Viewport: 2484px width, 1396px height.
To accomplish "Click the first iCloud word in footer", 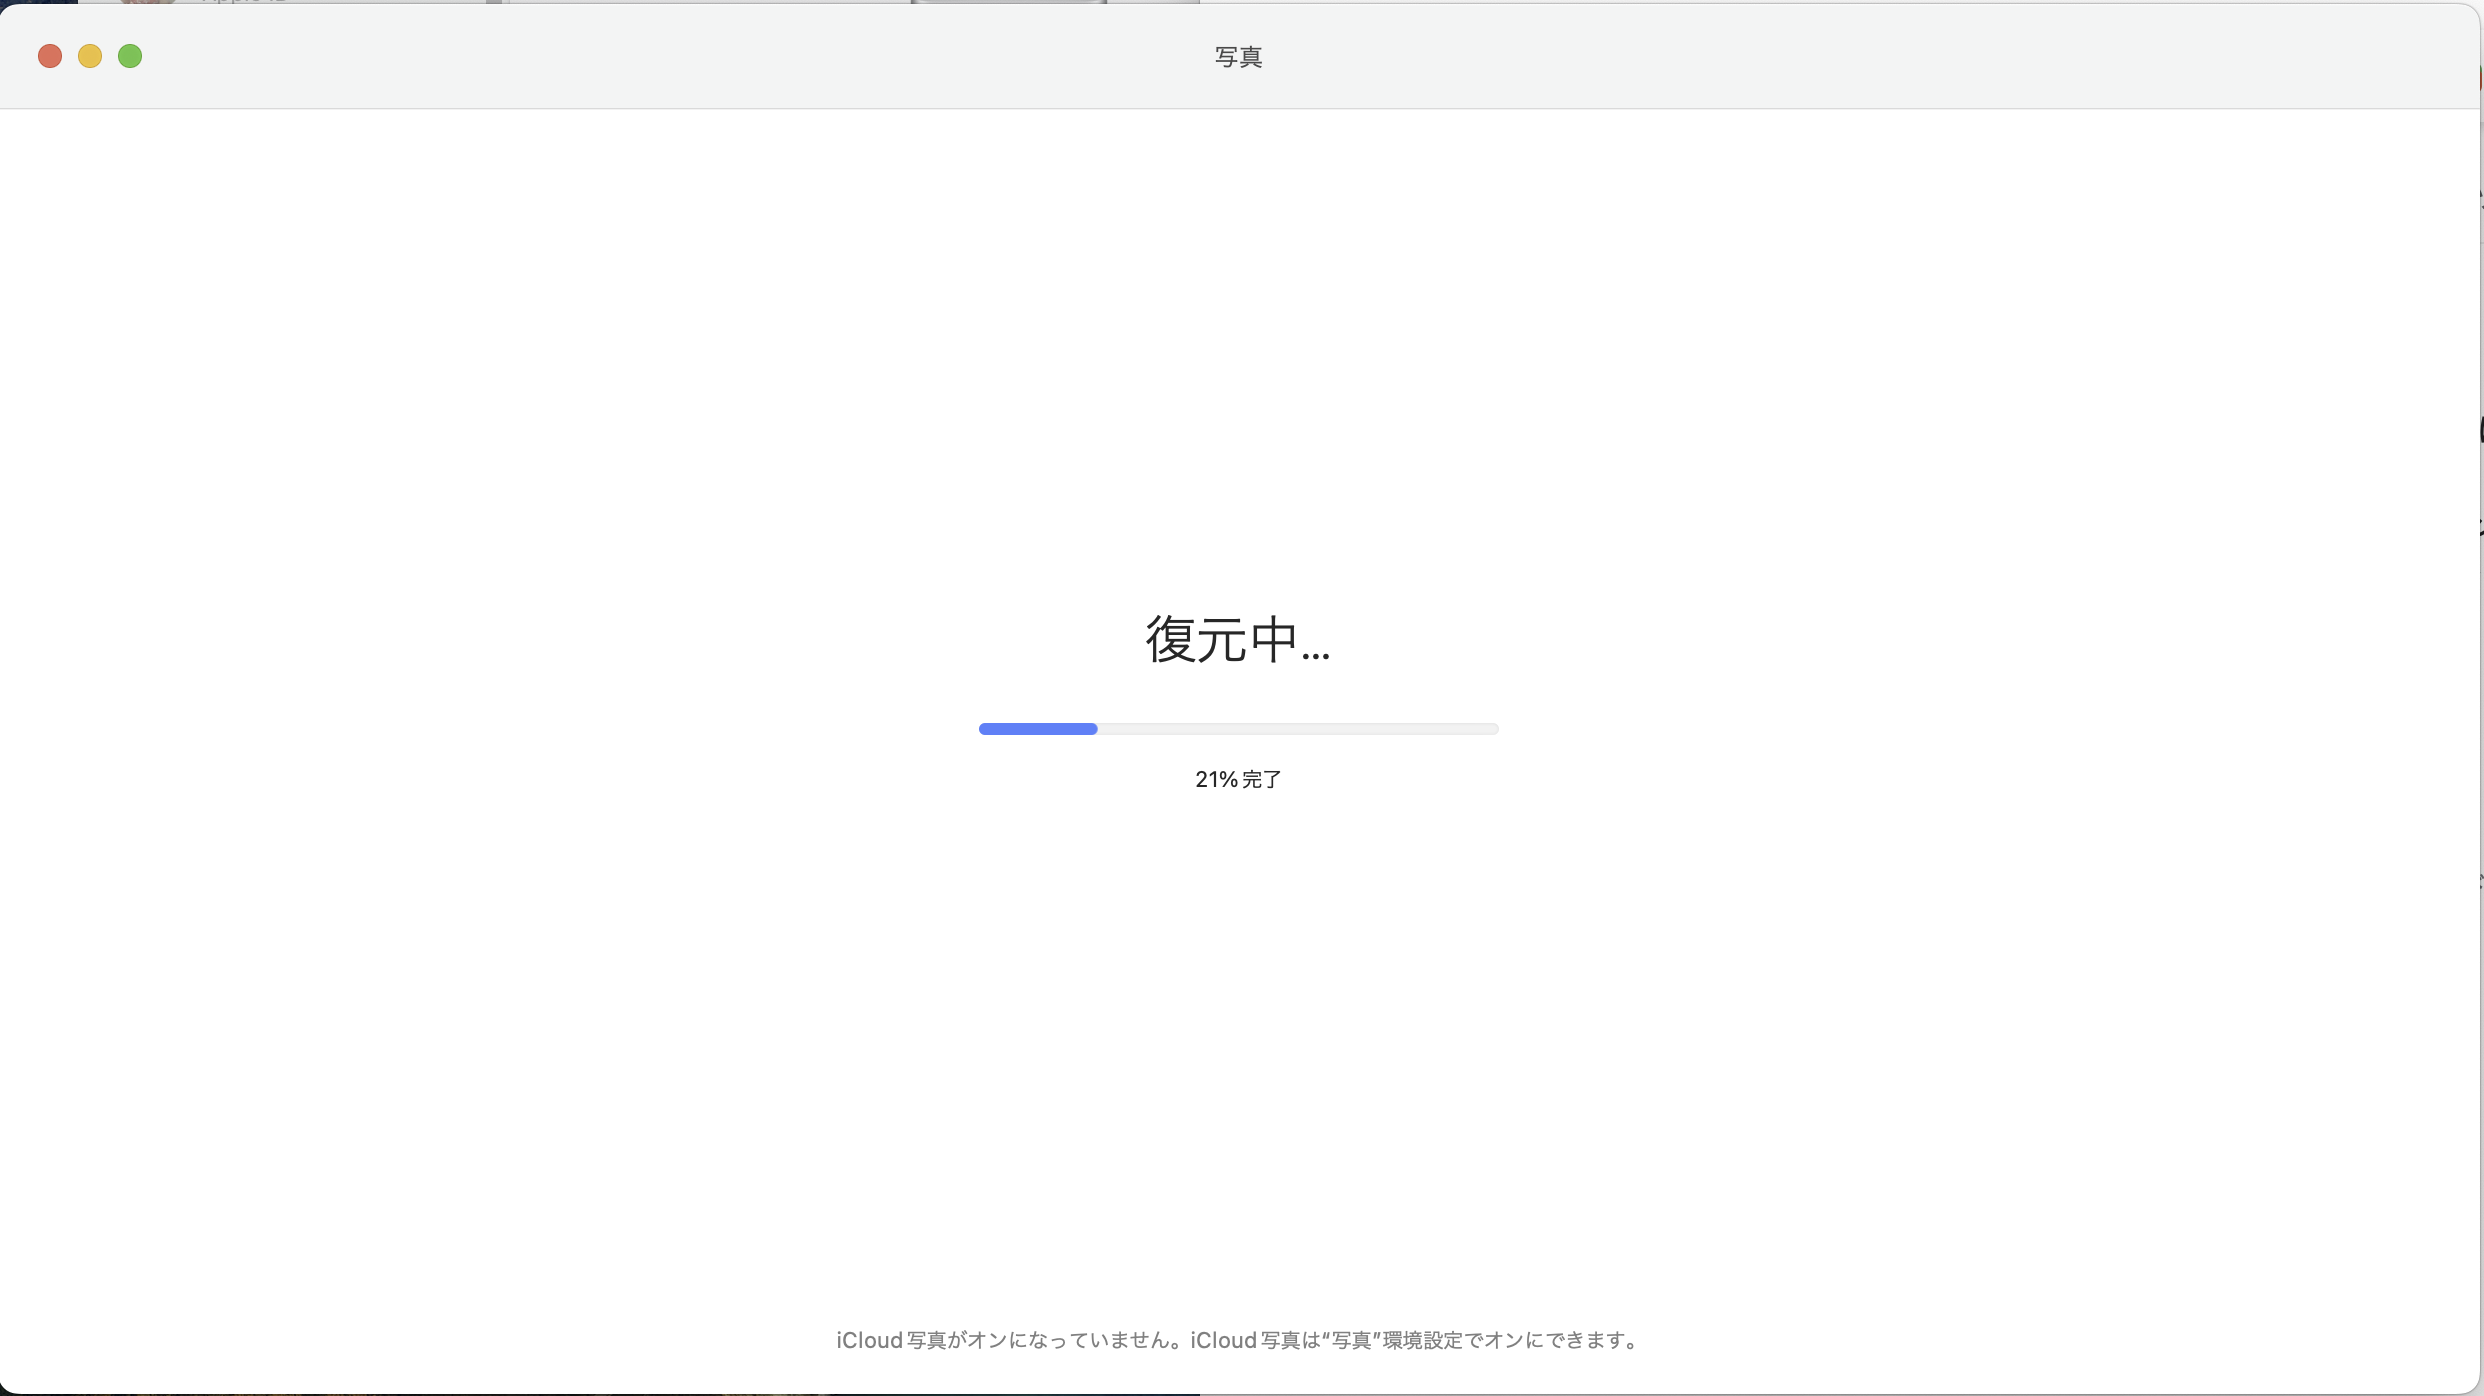I will coord(869,1340).
